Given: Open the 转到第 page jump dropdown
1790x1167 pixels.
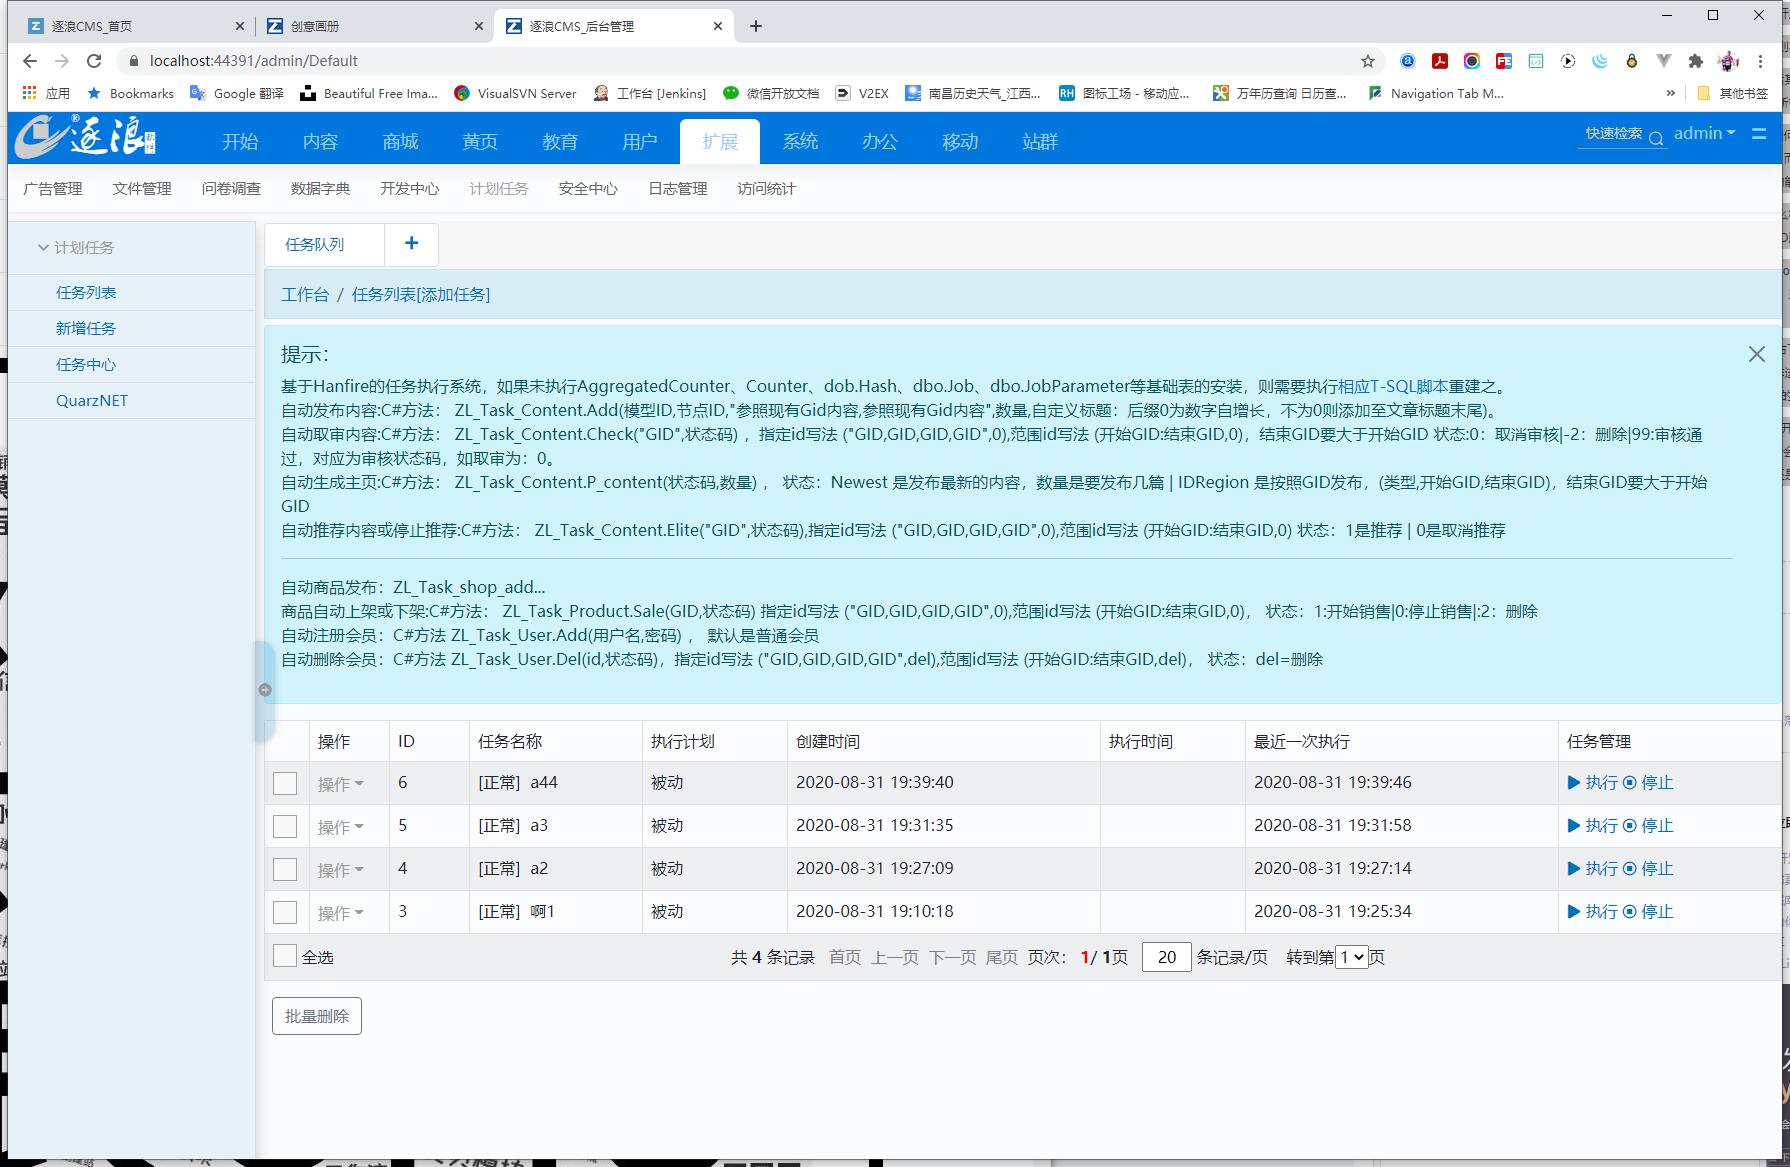Looking at the screenshot, I should 1352,957.
